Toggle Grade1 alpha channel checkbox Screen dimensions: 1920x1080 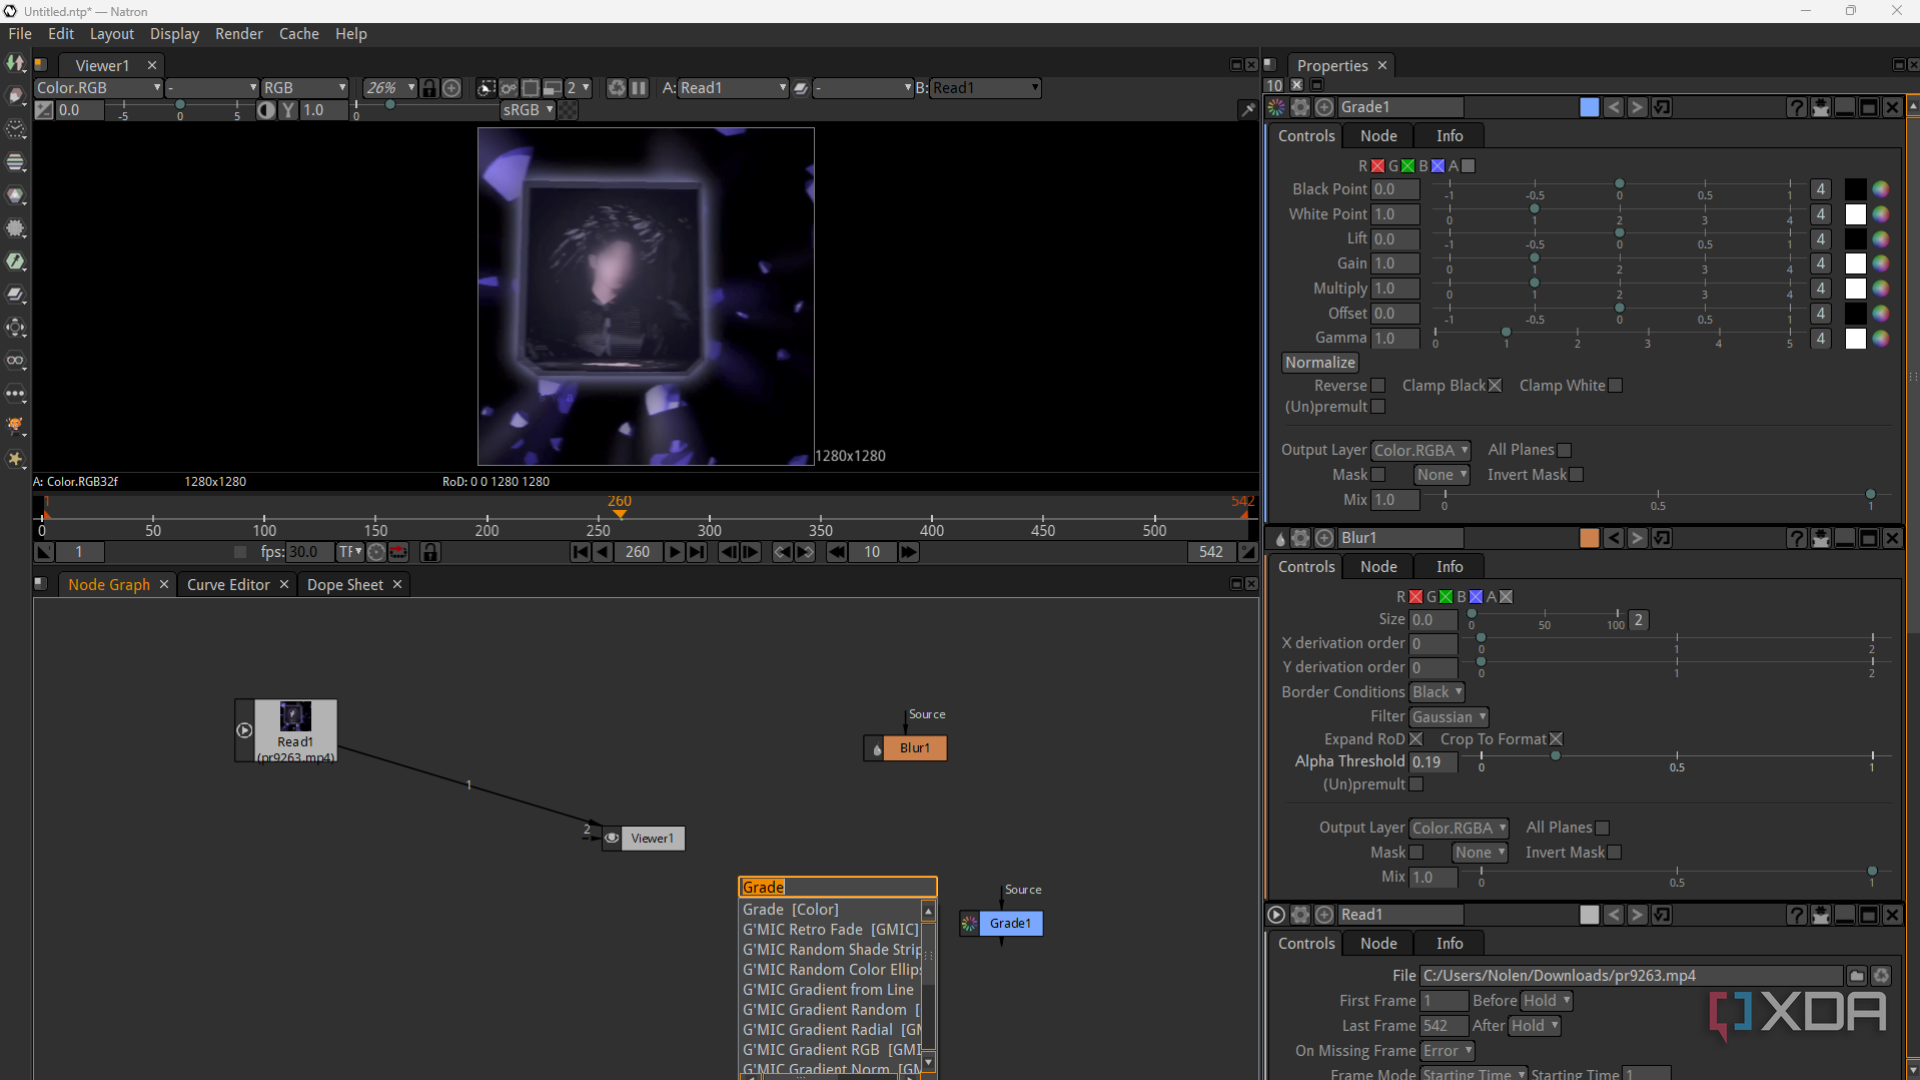(1468, 166)
